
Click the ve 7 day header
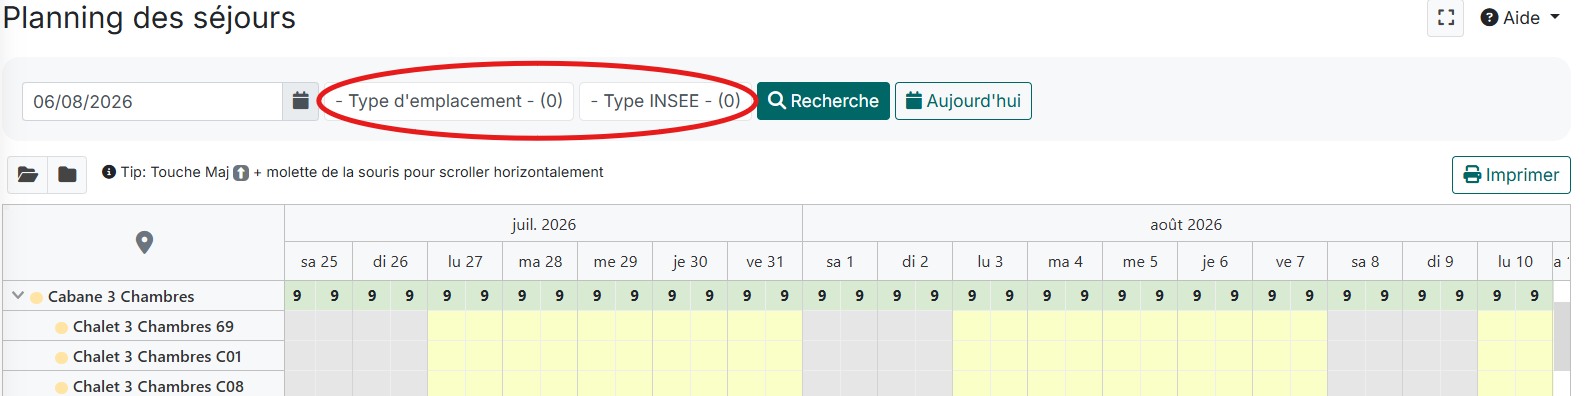(1290, 262)
